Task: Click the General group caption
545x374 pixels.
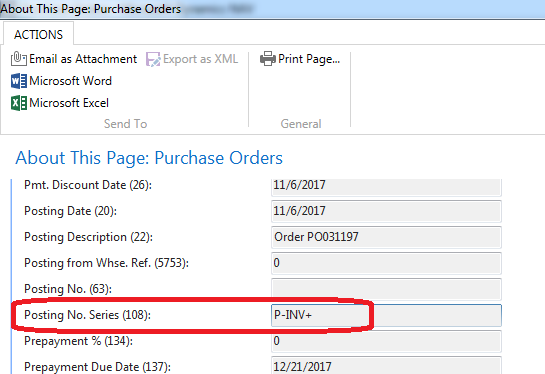Action: click(301, 124)
